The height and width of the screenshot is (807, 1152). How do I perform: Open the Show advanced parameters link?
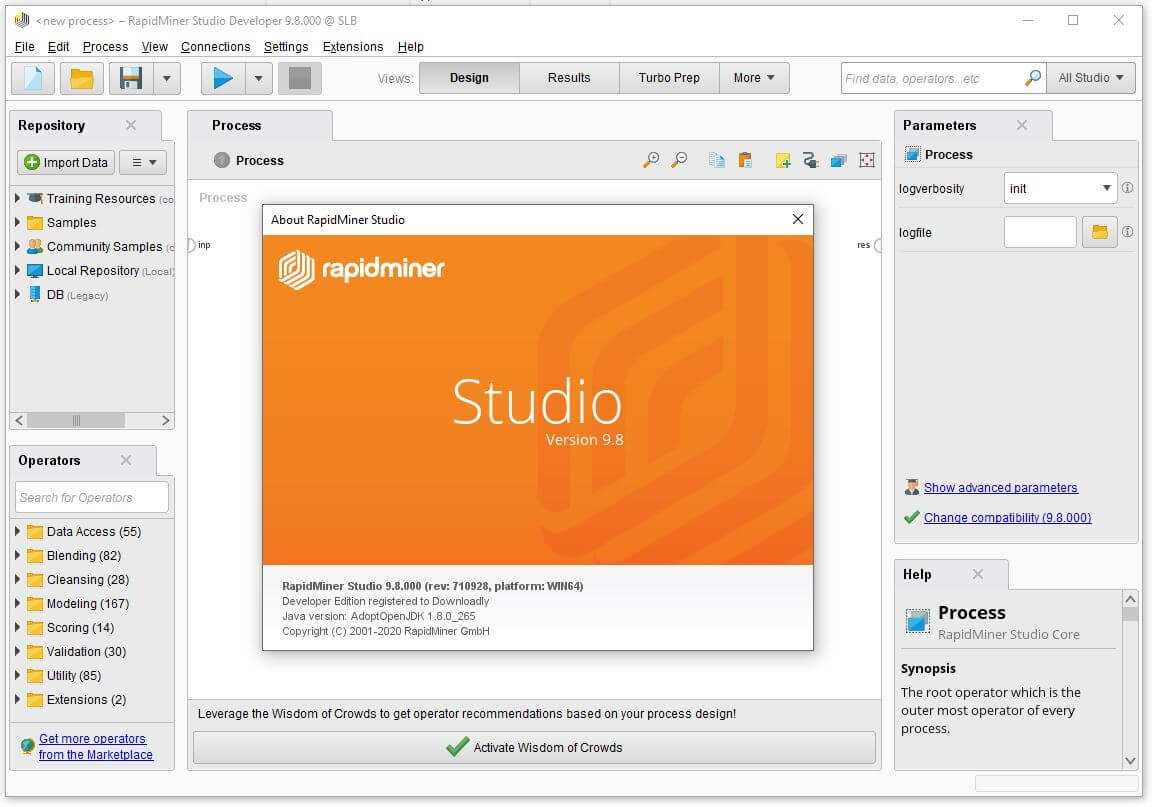coord(1000,487)
